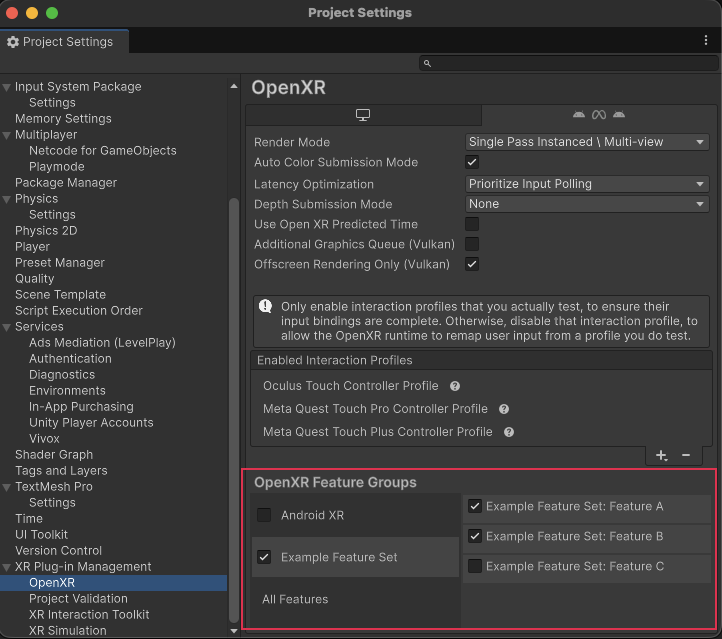Enable Use Open XR Predicted Time
Image resolution: width=722 pixels, height=639 pixels.
(x=472, y=224)
